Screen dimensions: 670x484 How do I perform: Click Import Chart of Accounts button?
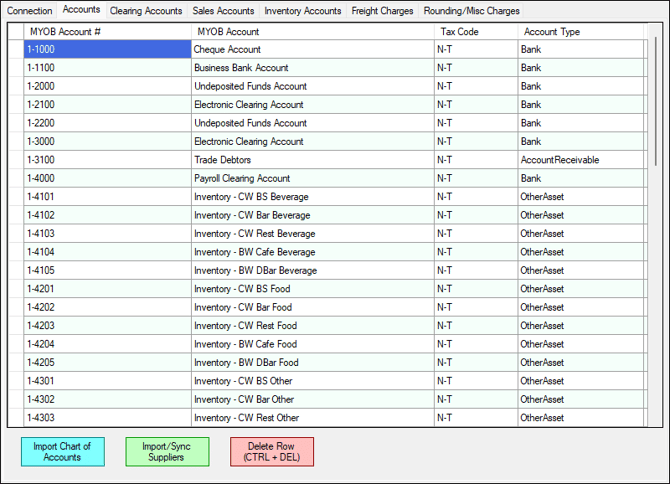pos(63,452)
